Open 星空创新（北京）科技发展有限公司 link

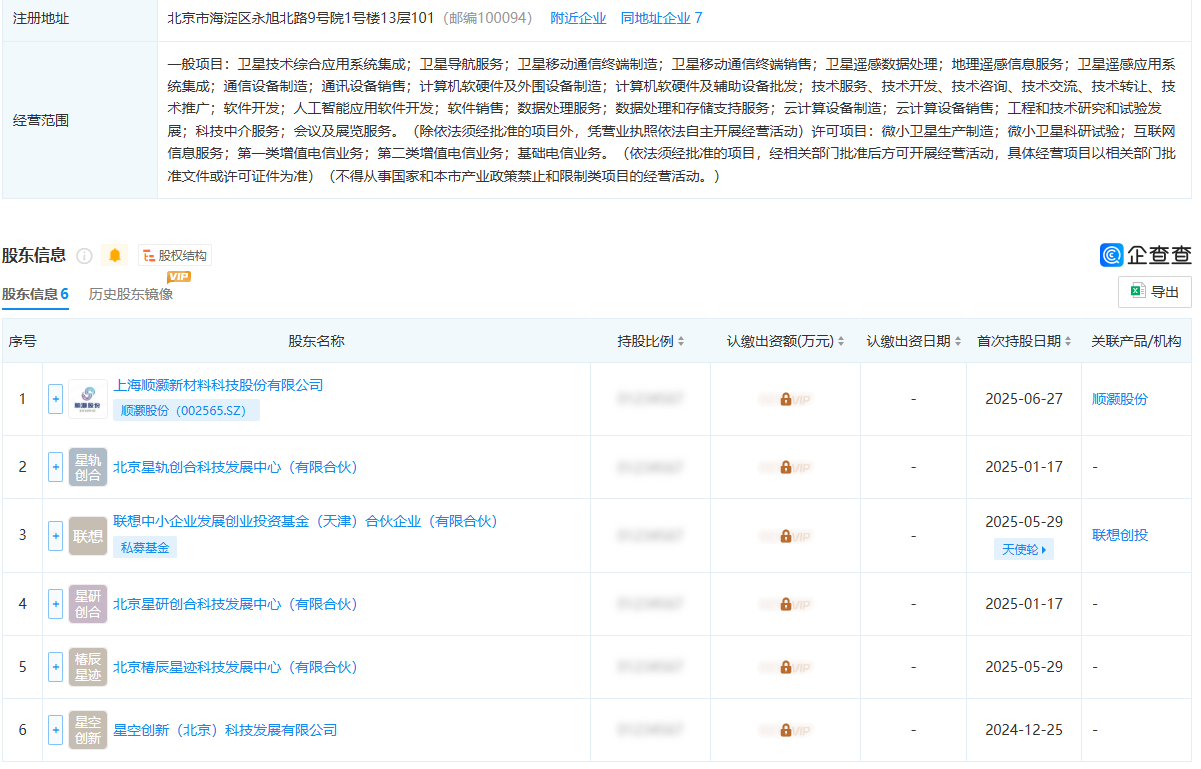[x=225, y=730]
